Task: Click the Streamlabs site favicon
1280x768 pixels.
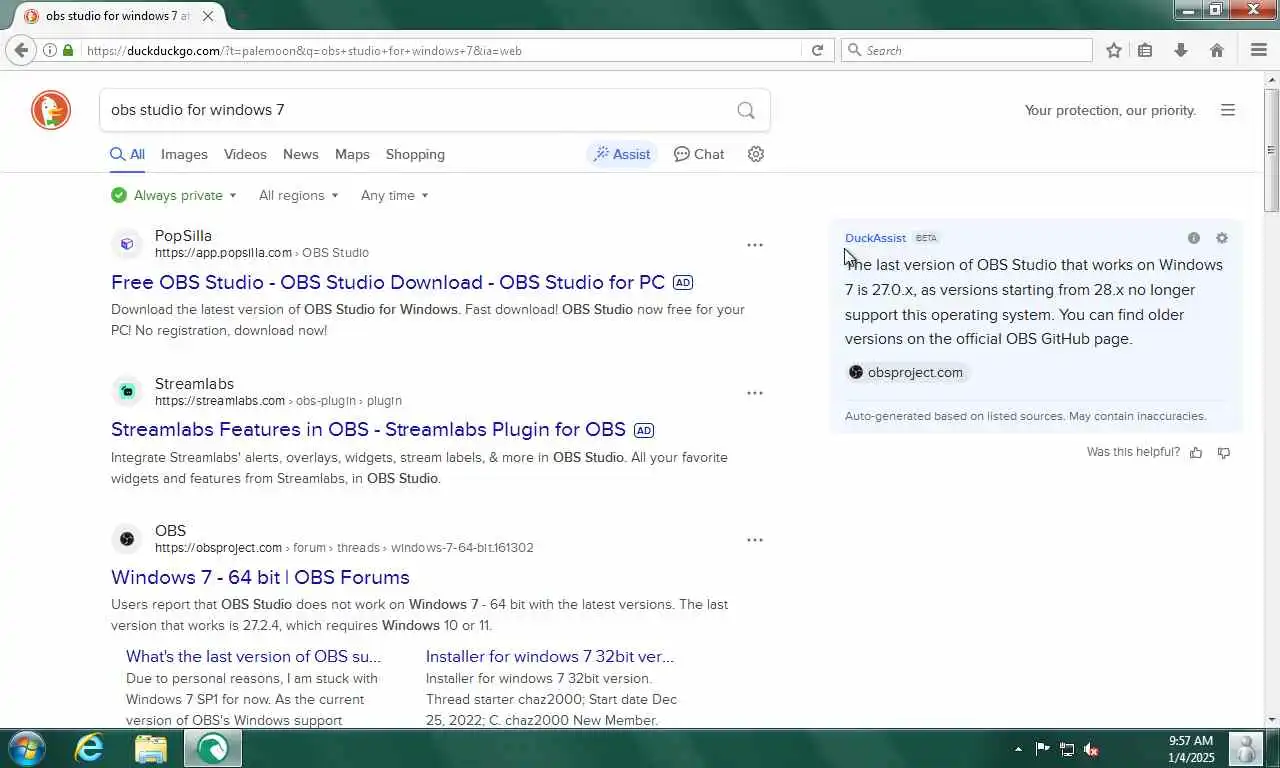Action: point(127,391)
